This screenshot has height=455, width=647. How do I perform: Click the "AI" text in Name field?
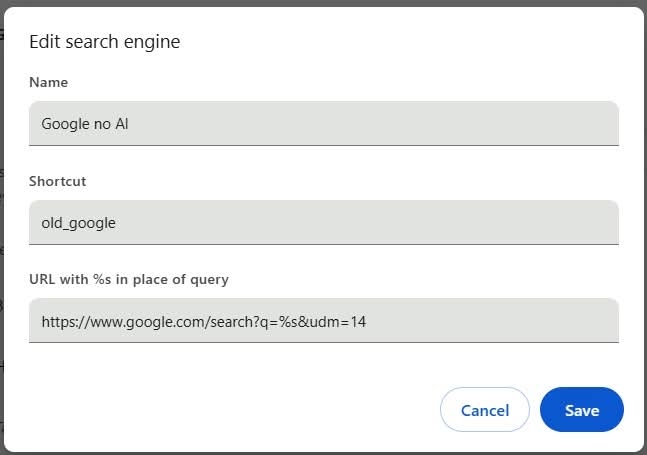[121, 124]
